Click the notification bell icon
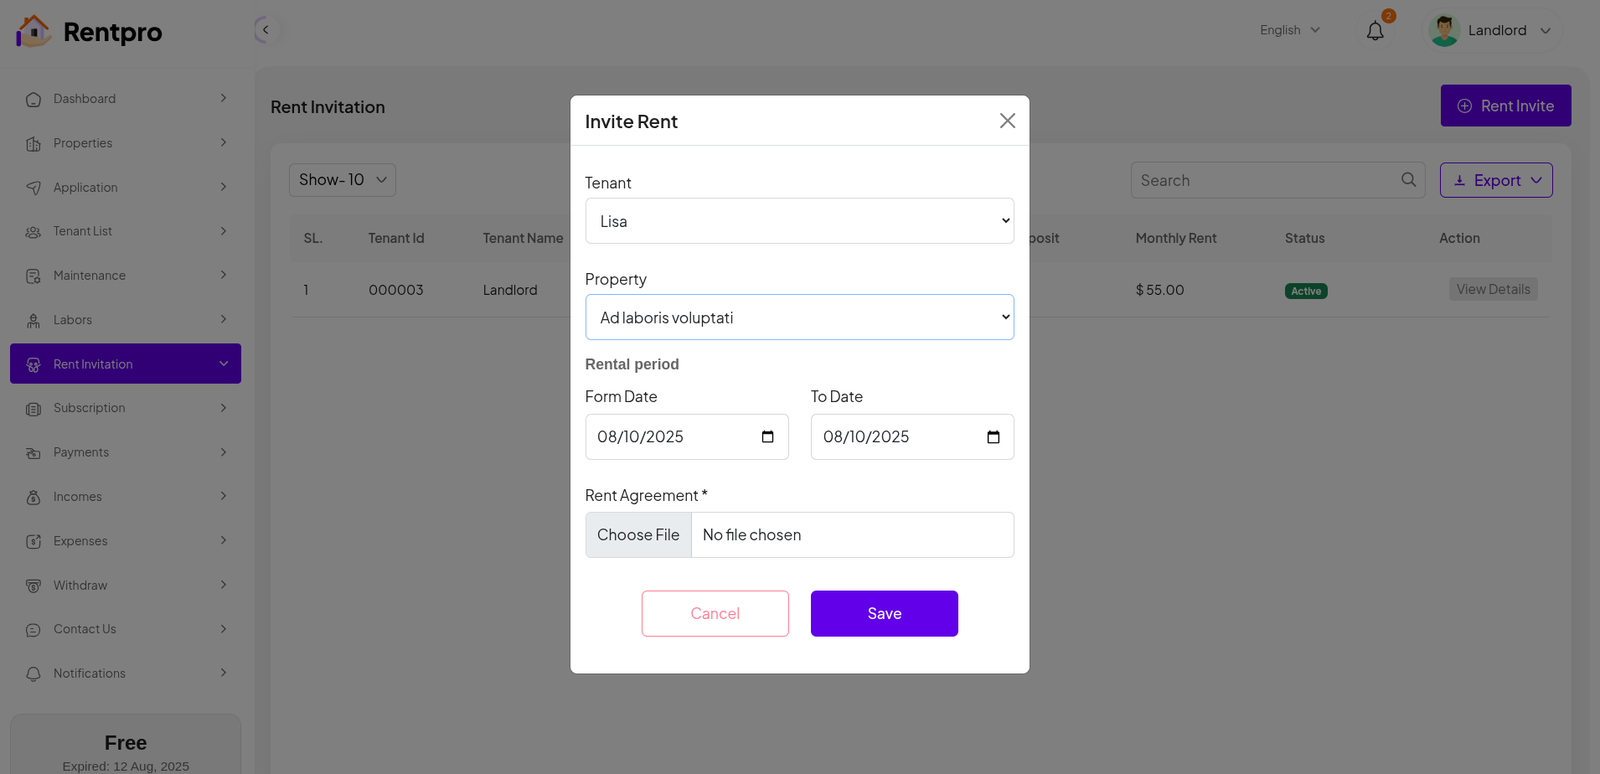Screen dimensions: 1600x774 [x=1375, y=31]
